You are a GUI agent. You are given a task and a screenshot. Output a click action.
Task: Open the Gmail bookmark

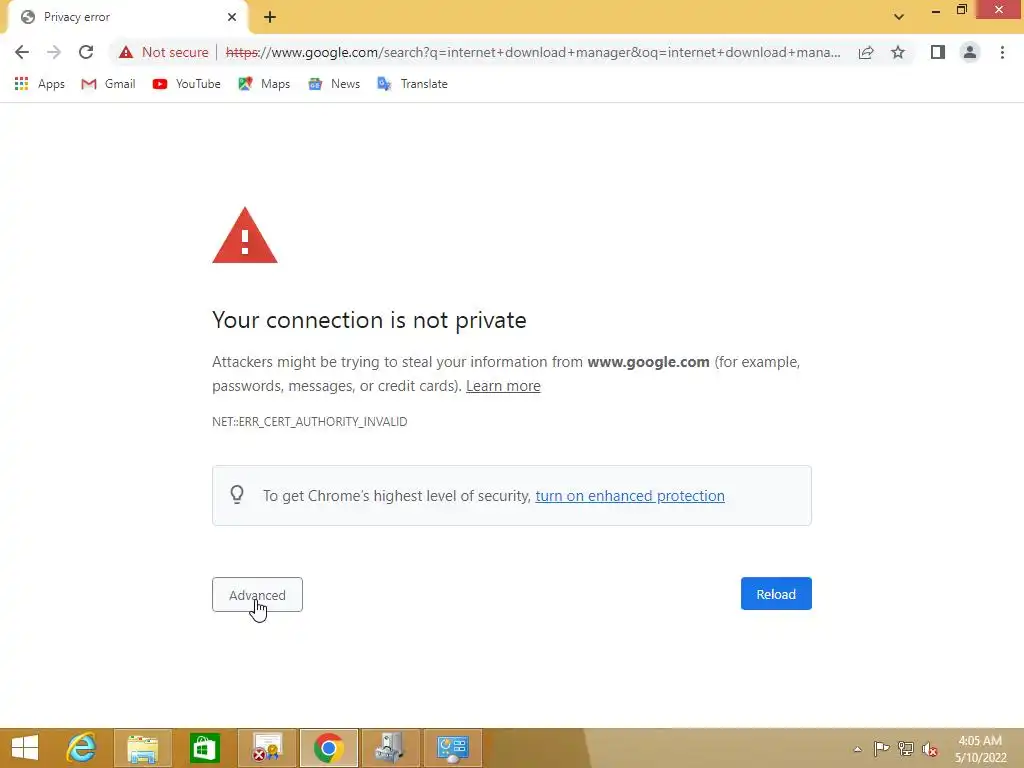108,84
